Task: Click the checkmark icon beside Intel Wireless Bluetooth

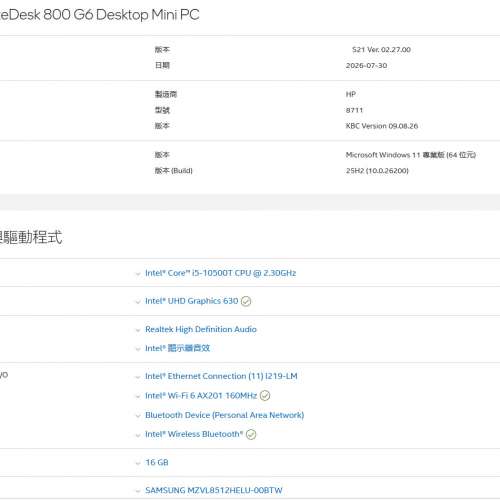Action: tap(251, 434)
